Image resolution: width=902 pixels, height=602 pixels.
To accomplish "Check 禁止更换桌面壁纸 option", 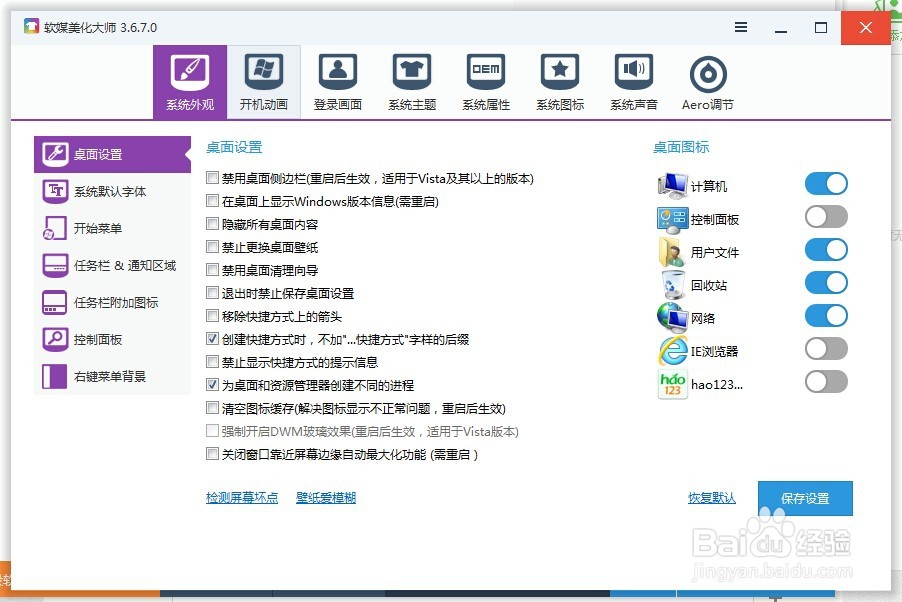I will [212, 247].
